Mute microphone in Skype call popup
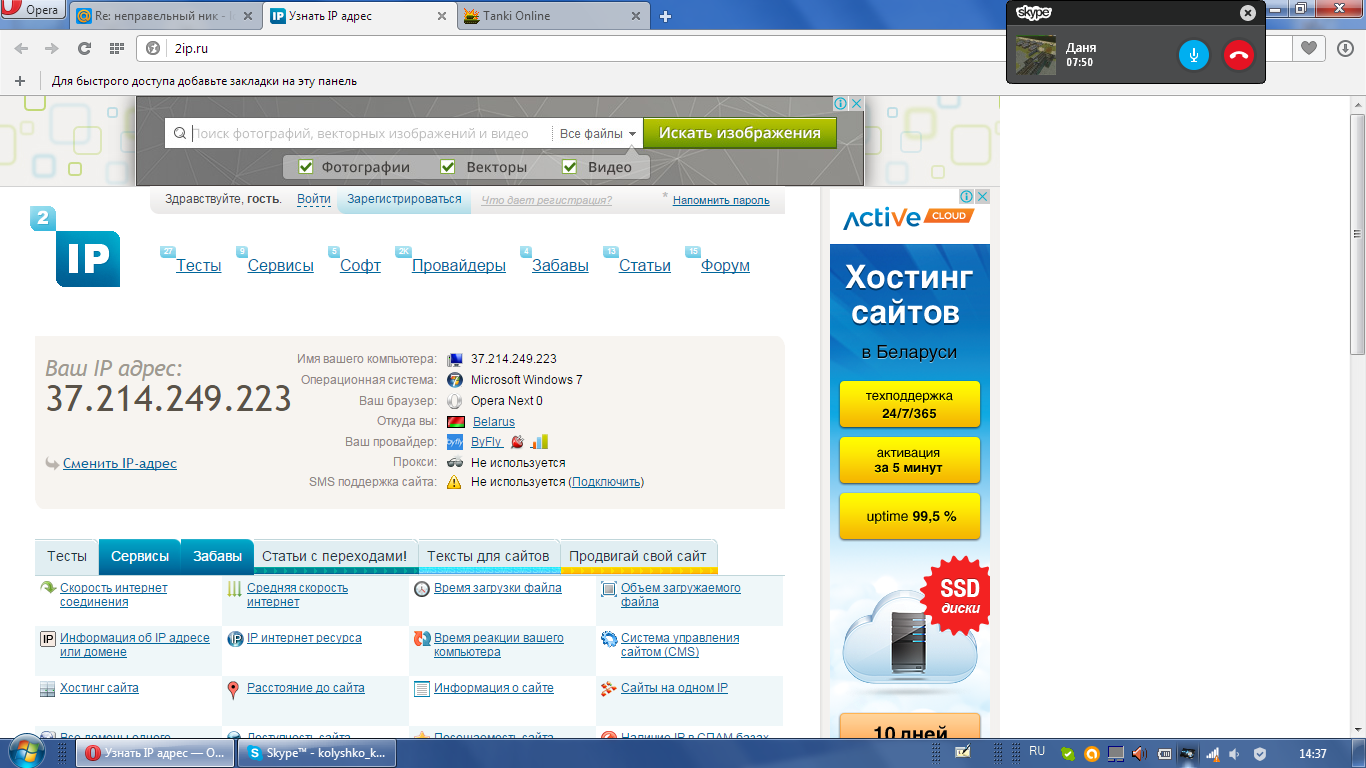This screenshot has width=1366, height=768. tap(1194, 55)
